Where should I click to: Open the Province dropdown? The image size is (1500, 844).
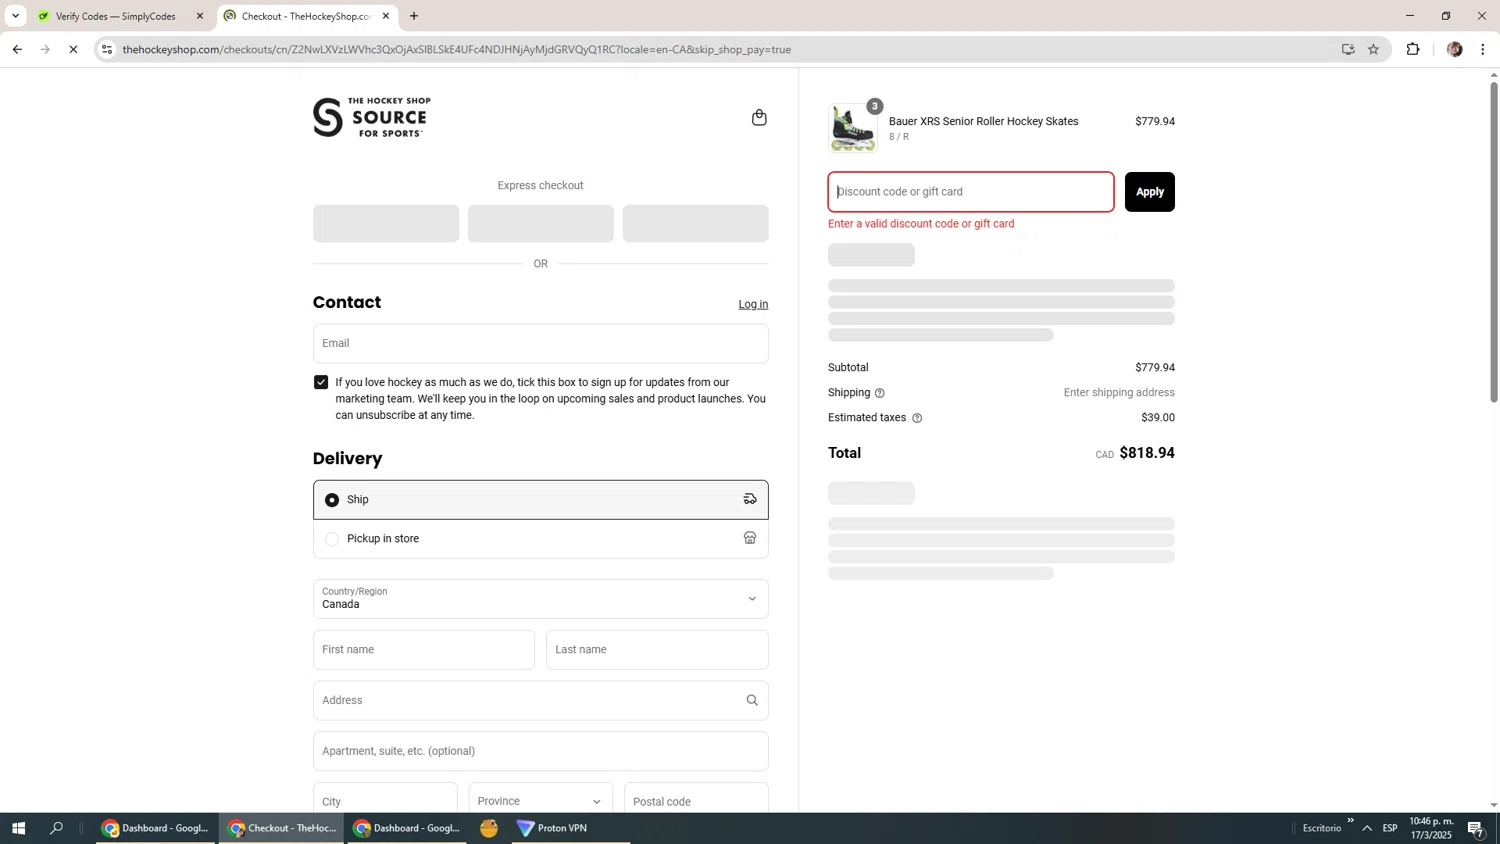click(x=540, y=801)
